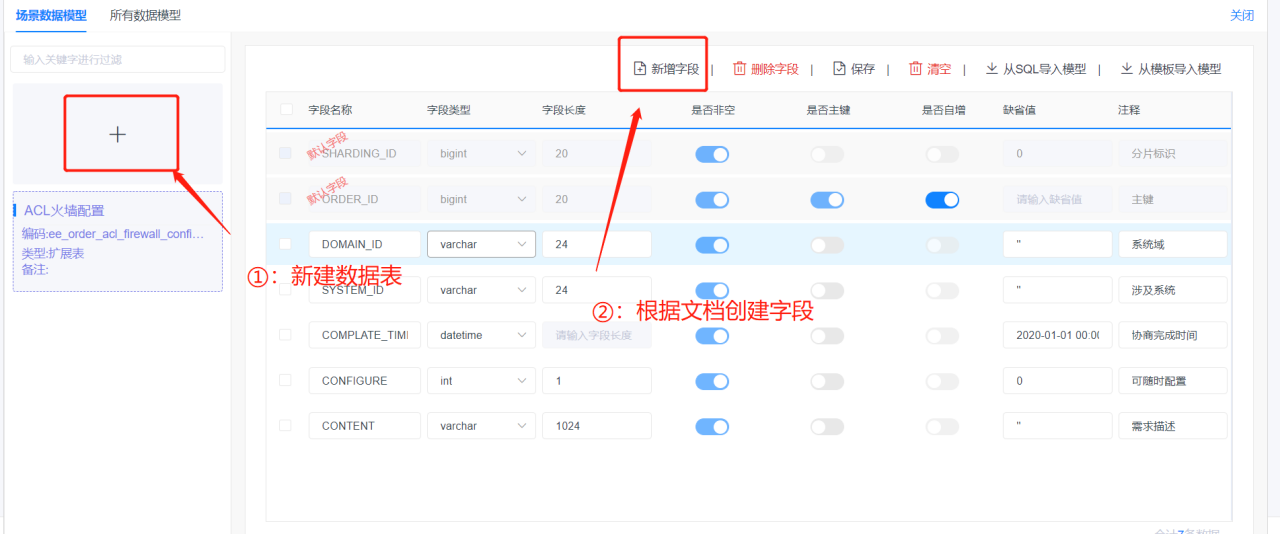The width and height of the screenshot is (1280, 534).
Task: Click the 新增字段 add-field button
Action: (x=666, y=69)
